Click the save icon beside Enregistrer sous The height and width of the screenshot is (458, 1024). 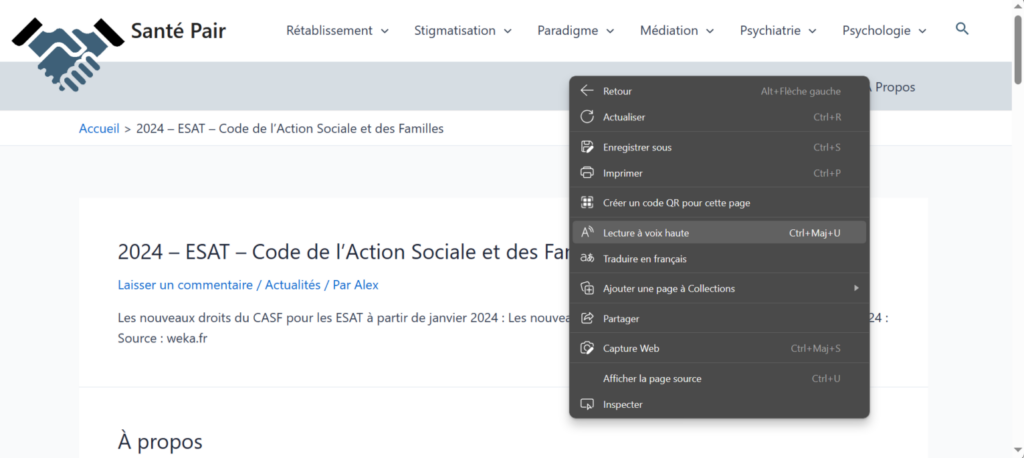tap(587, 147)
